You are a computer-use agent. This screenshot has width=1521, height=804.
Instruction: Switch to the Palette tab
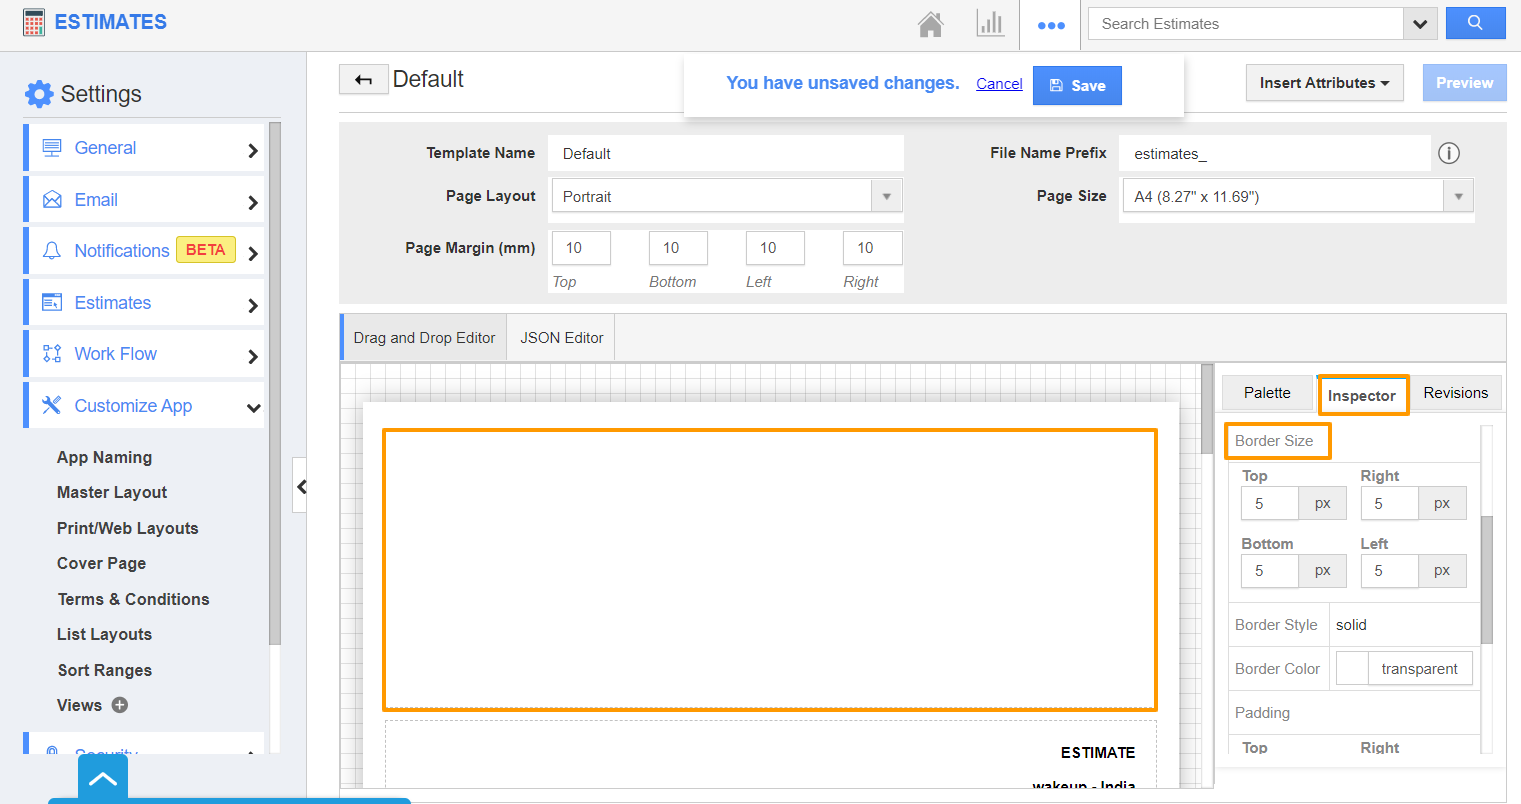(x=1266, y=393)
